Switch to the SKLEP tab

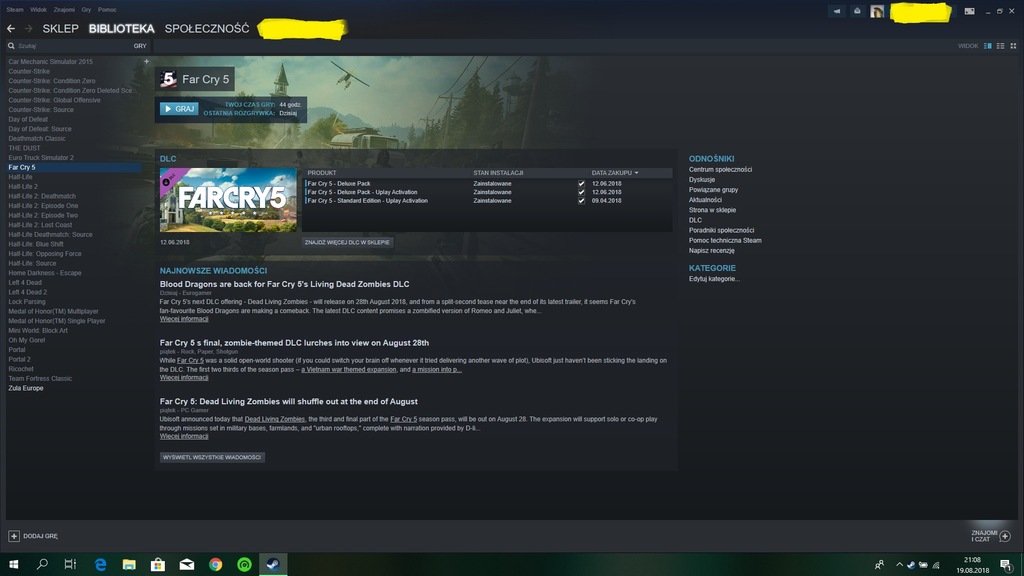pos(60,29)
